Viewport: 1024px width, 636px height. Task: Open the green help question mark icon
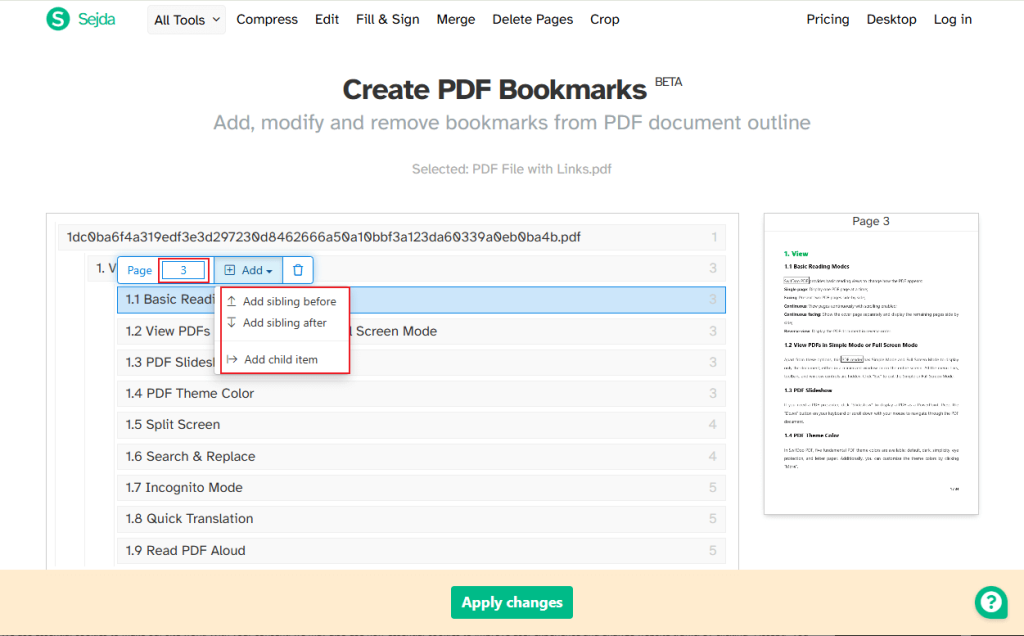(991, 602)
